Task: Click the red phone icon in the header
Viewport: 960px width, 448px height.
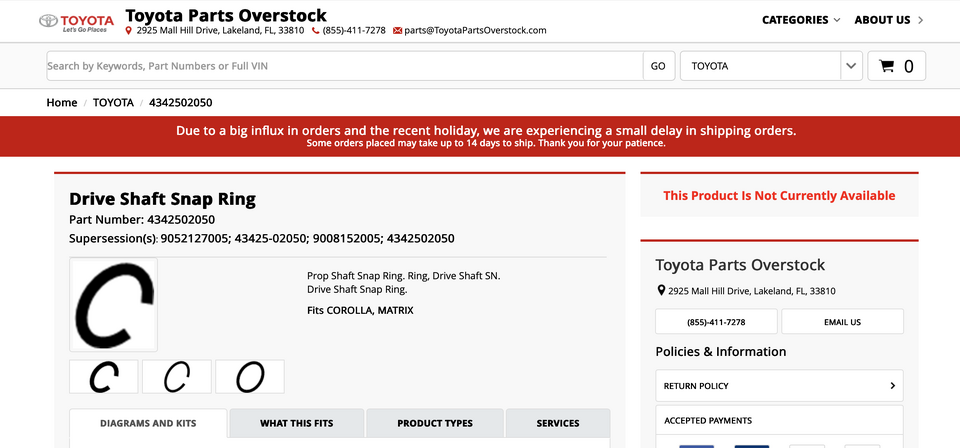Action: [315, 31]
